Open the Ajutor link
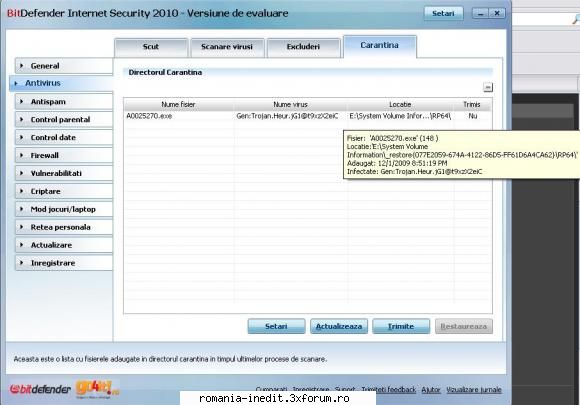 click(431, 389)
